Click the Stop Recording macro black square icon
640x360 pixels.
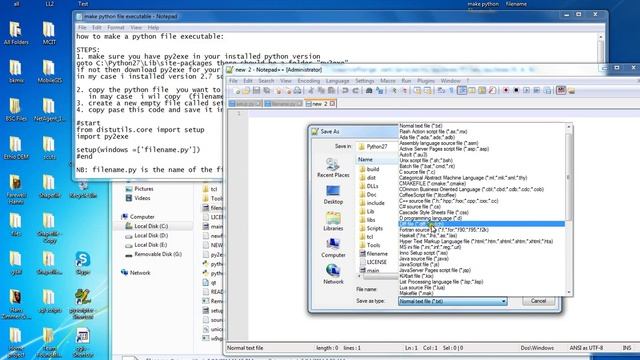[x=516, y=91]
